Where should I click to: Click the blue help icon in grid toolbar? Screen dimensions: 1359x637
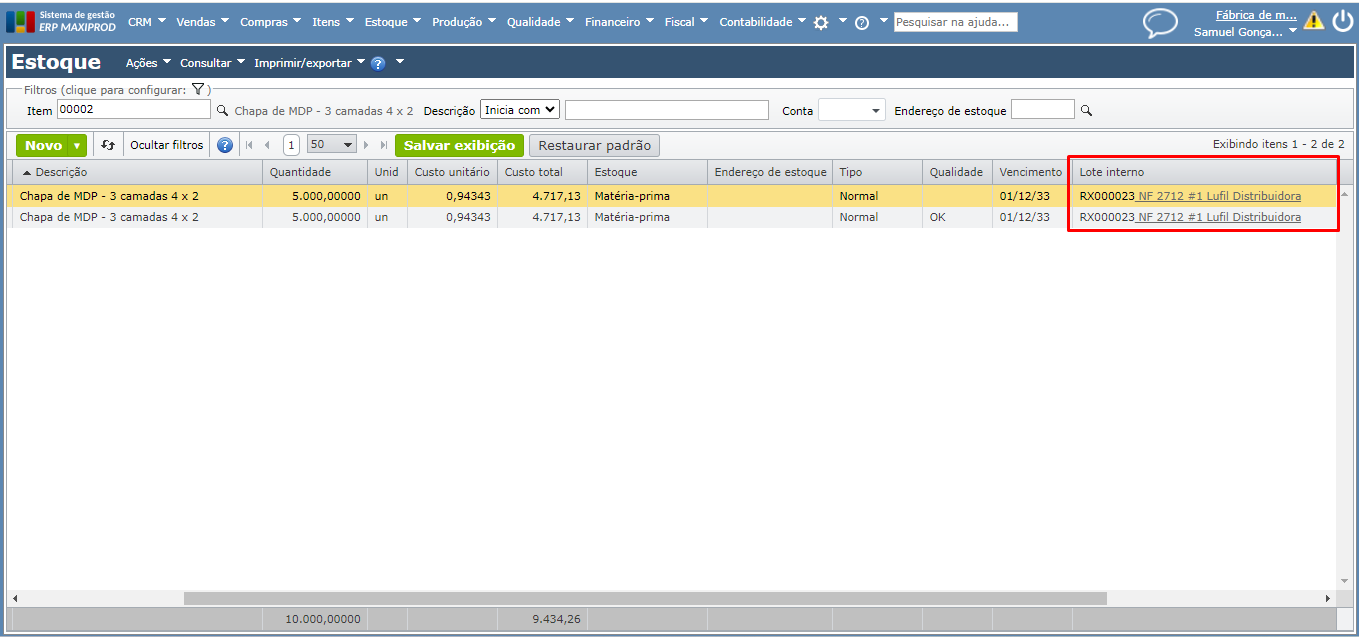coord(225,145)
